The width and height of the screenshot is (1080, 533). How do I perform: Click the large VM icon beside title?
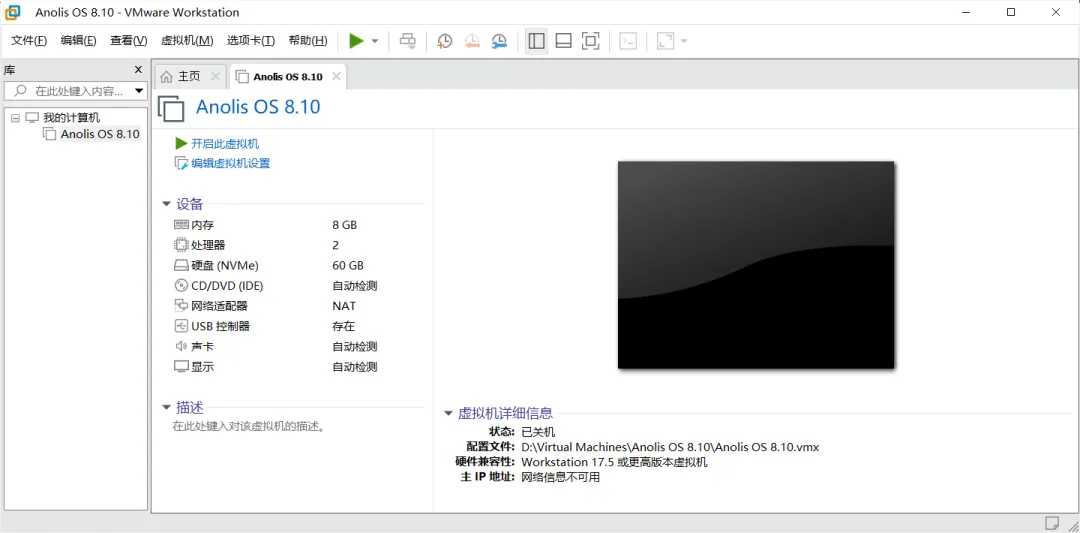pos(172,108)
